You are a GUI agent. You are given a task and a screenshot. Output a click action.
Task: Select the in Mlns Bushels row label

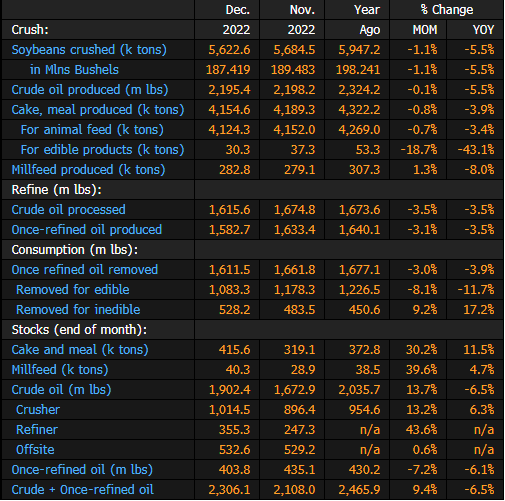pyautogui.click(x=74, y=70)
